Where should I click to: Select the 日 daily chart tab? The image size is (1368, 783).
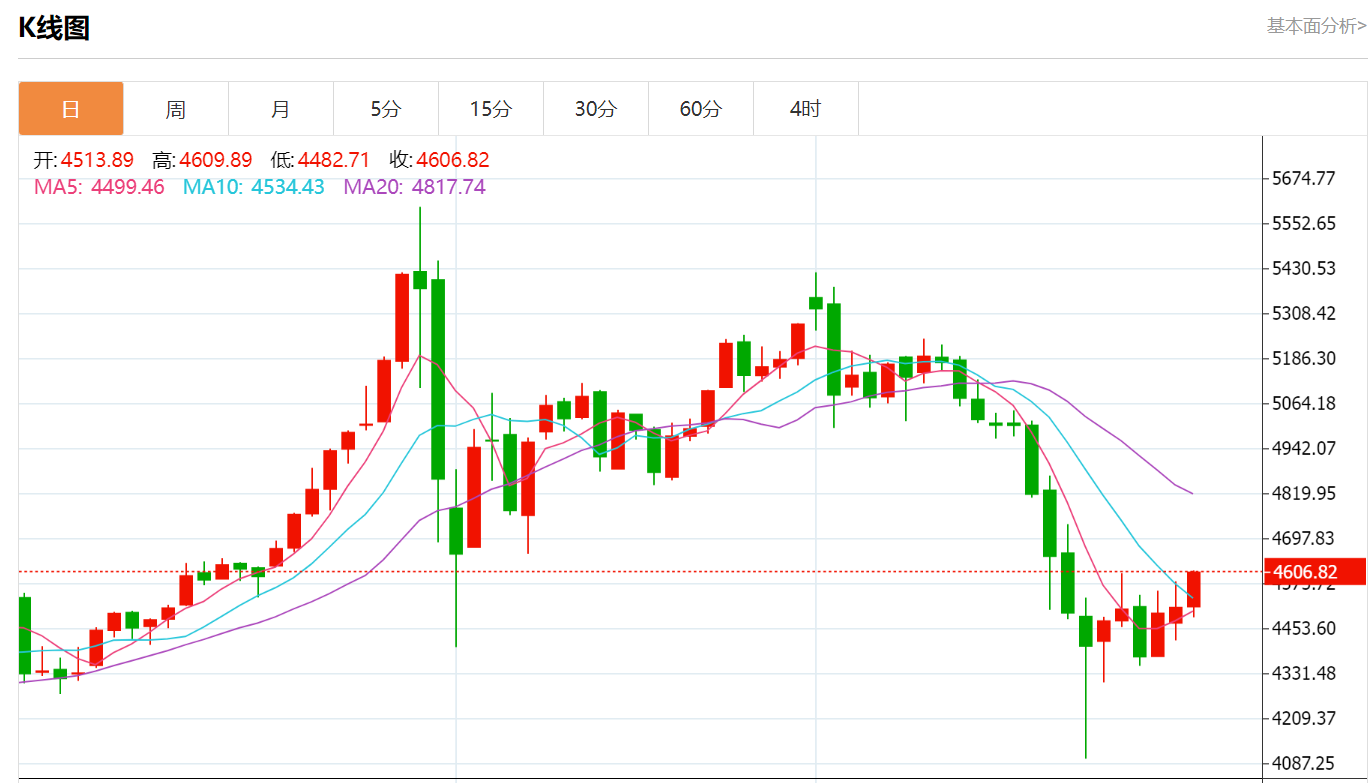(x=71, y=109)
